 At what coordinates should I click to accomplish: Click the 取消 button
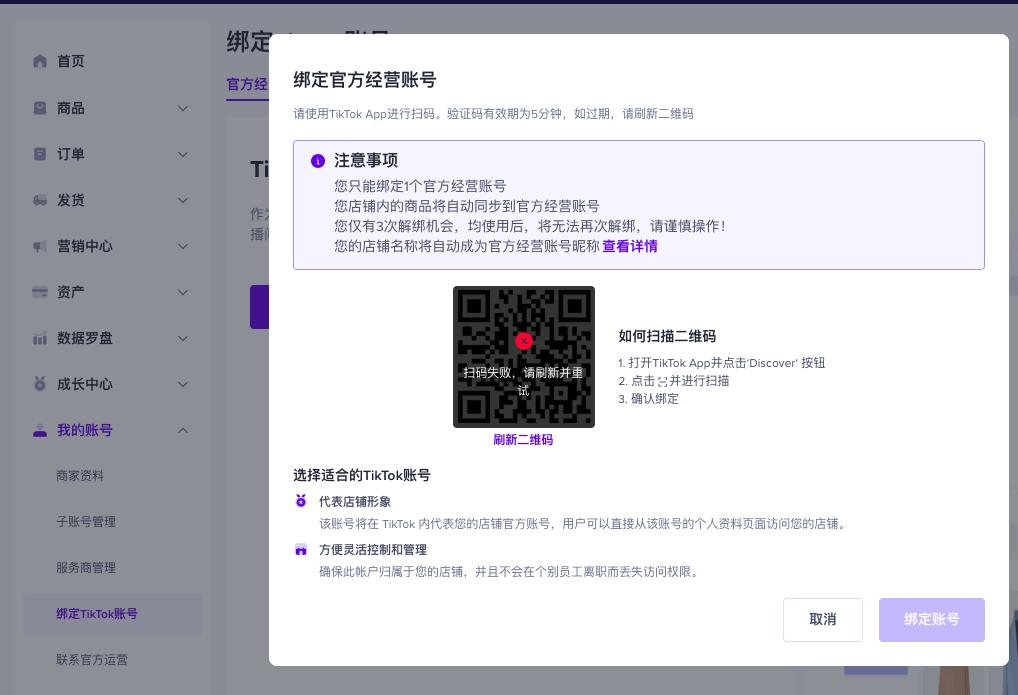pyautogui.click(x=823, y=620)
